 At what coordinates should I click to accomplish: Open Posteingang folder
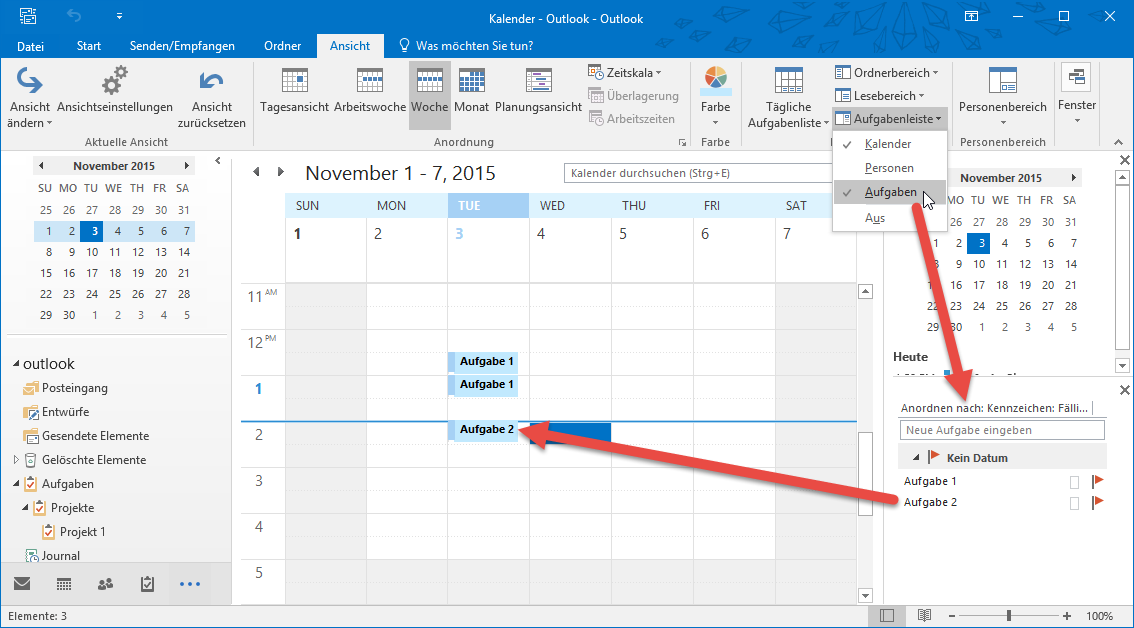[74, 388]
